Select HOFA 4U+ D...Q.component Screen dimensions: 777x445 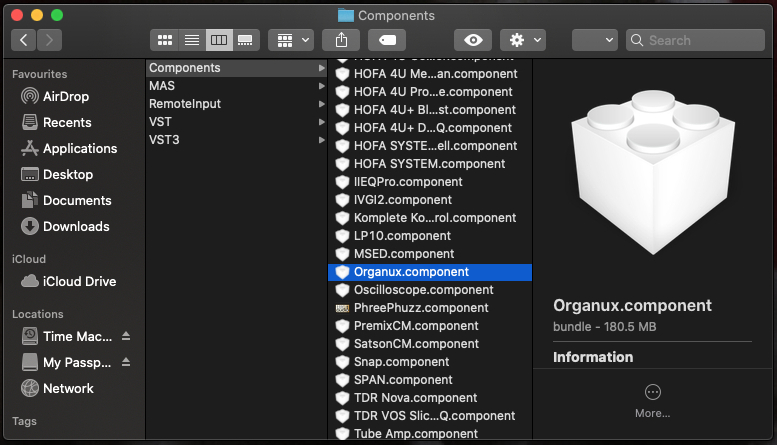(430, 128)
